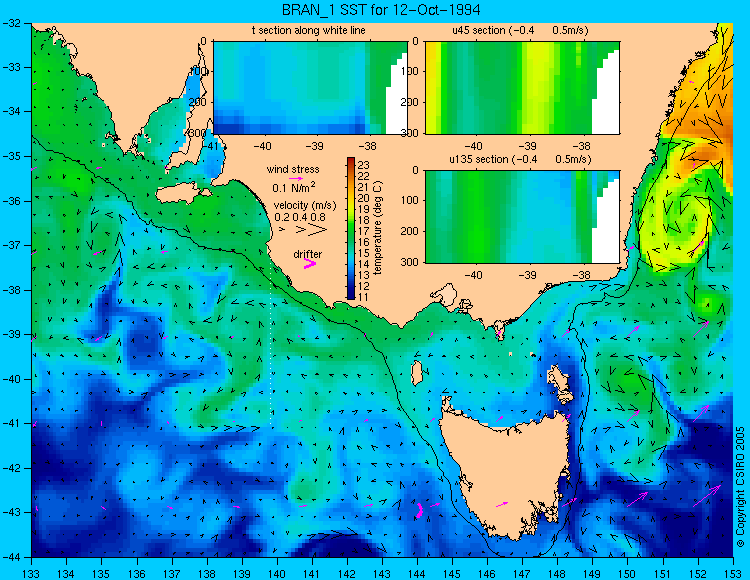
Task: Click the '14' value on the color bar
Action: pyautogui.click(x=364, y=264)
